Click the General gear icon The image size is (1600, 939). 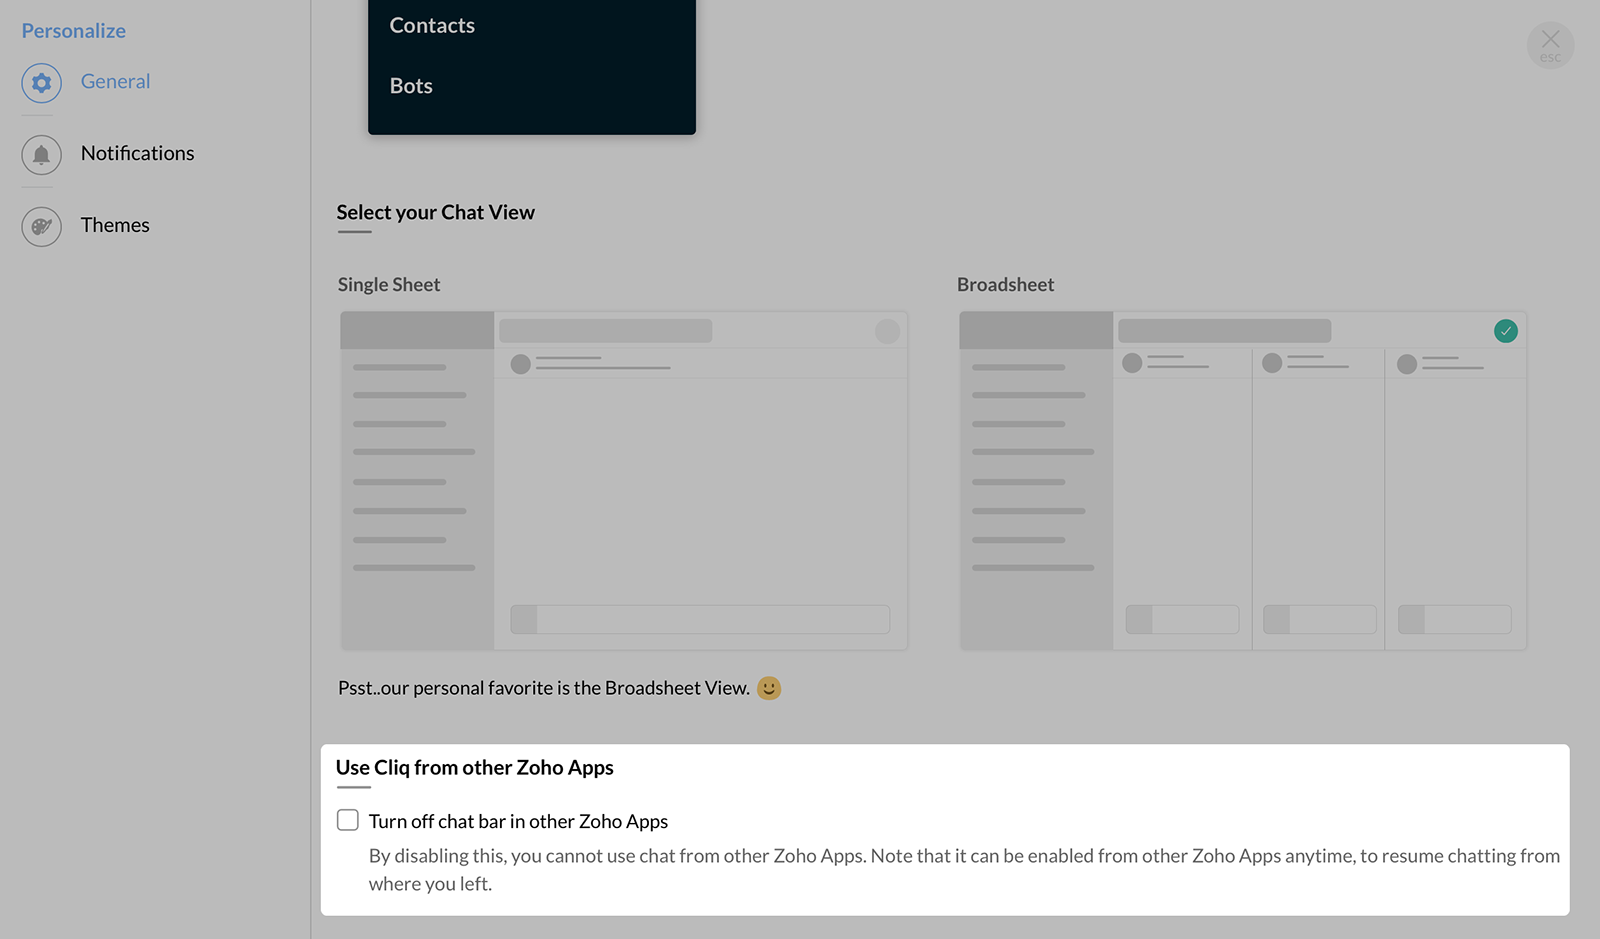41,83
